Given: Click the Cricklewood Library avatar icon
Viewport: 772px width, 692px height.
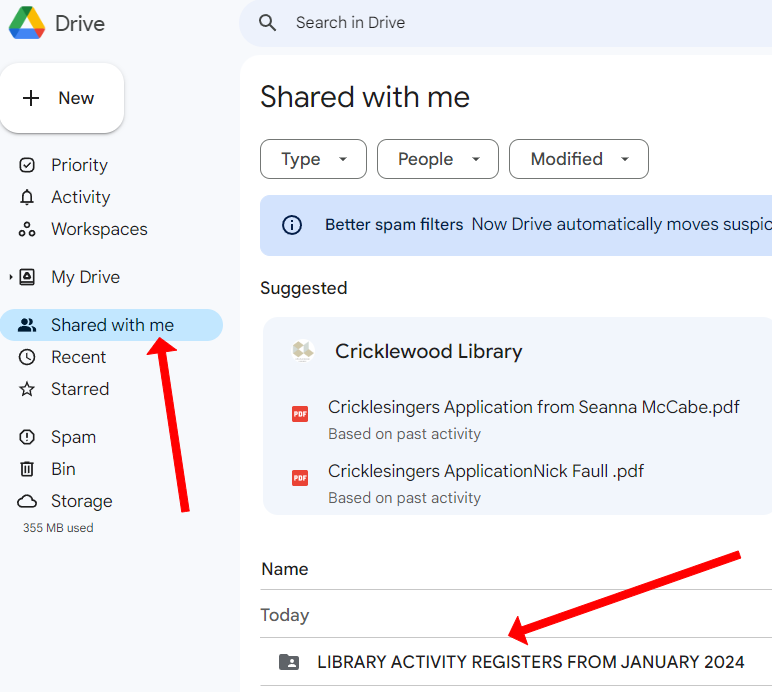Looking at the screenshot, I should (303, 351).
